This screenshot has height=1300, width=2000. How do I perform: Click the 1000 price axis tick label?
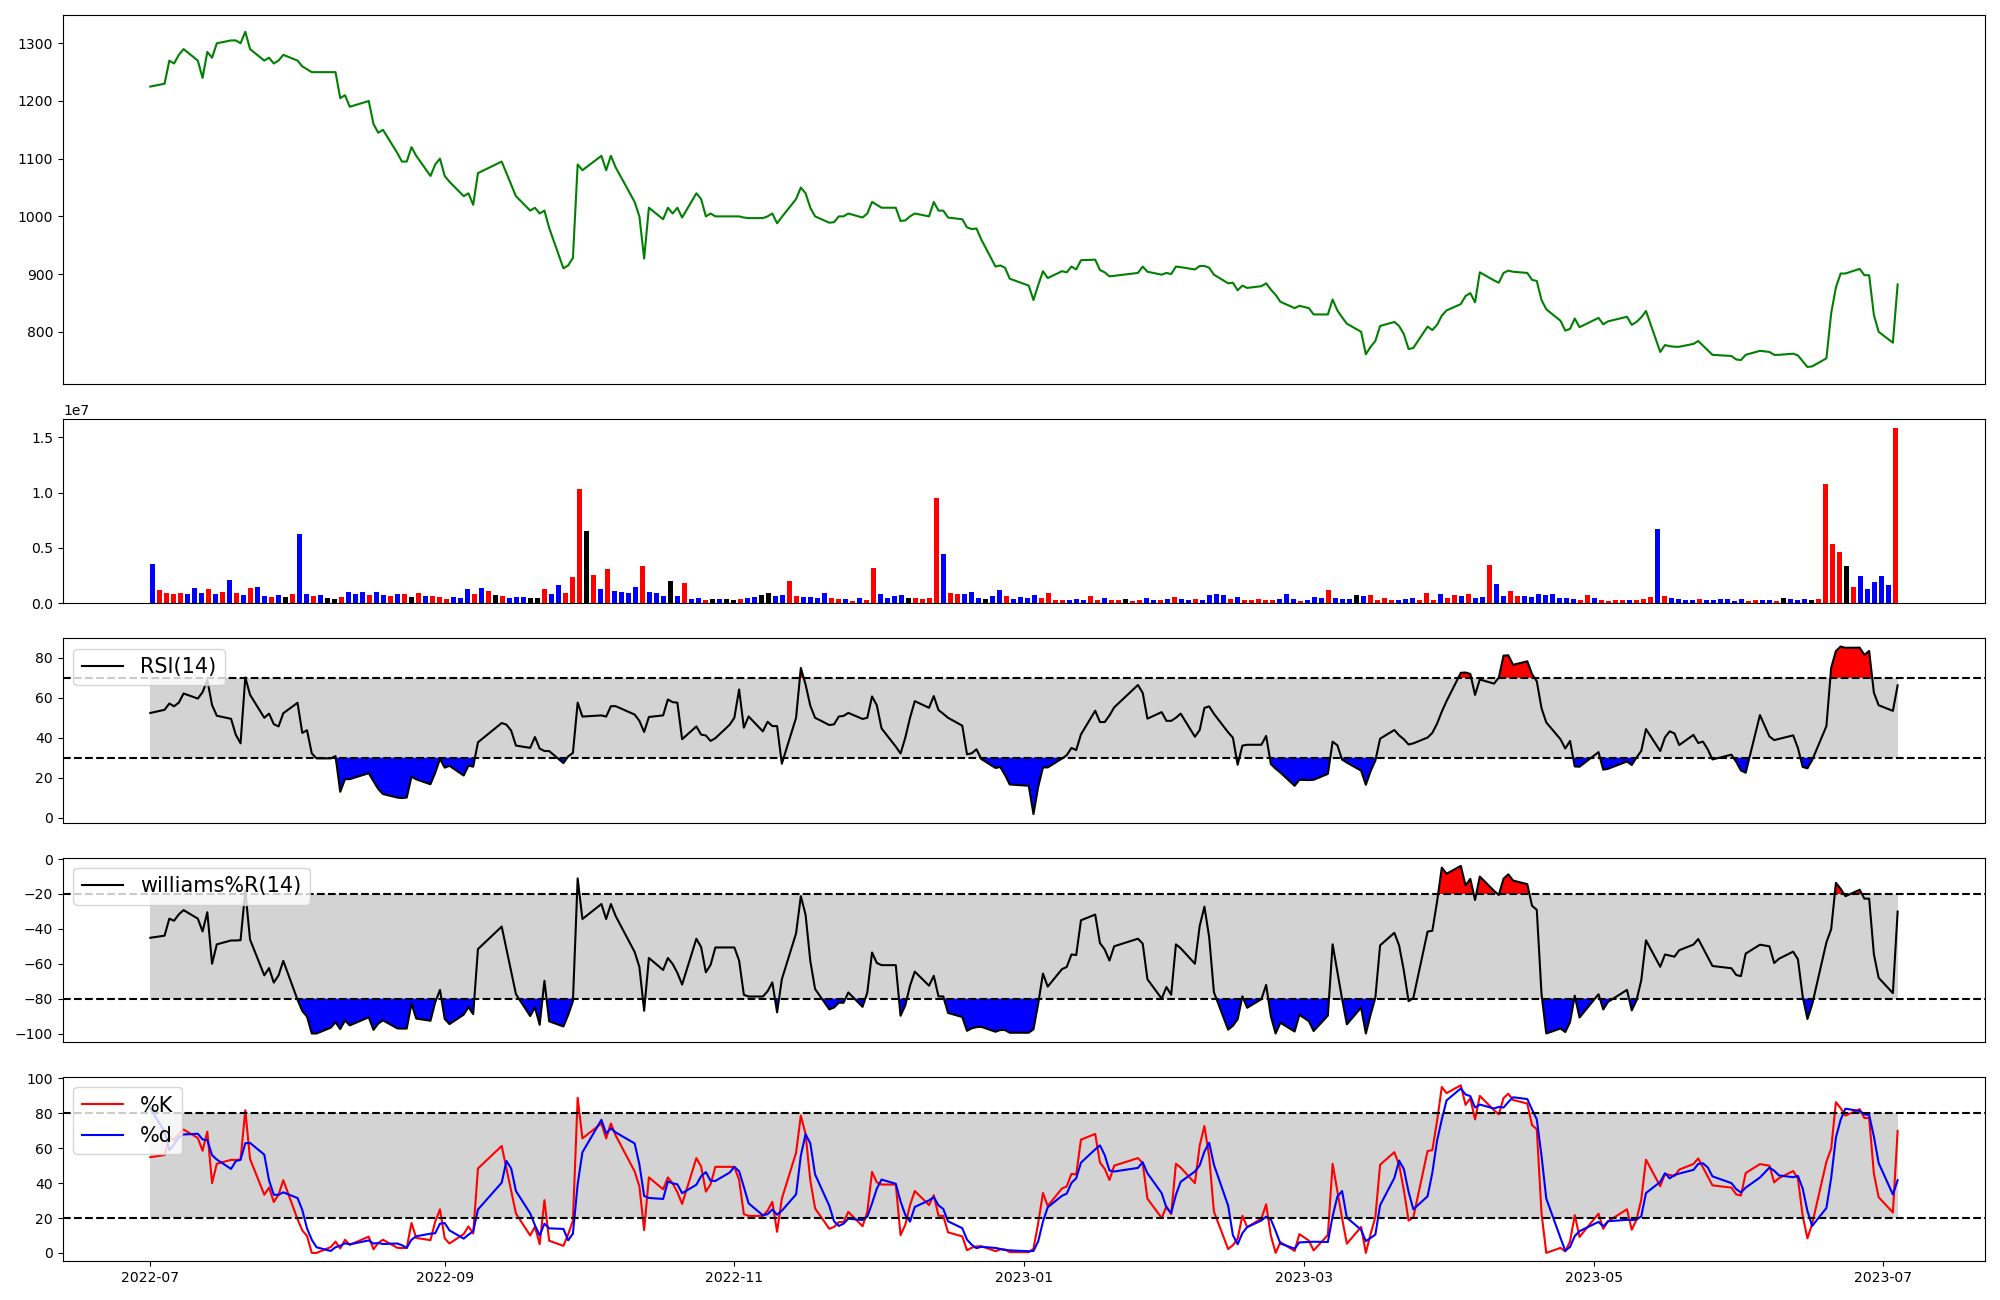[35, 217]
